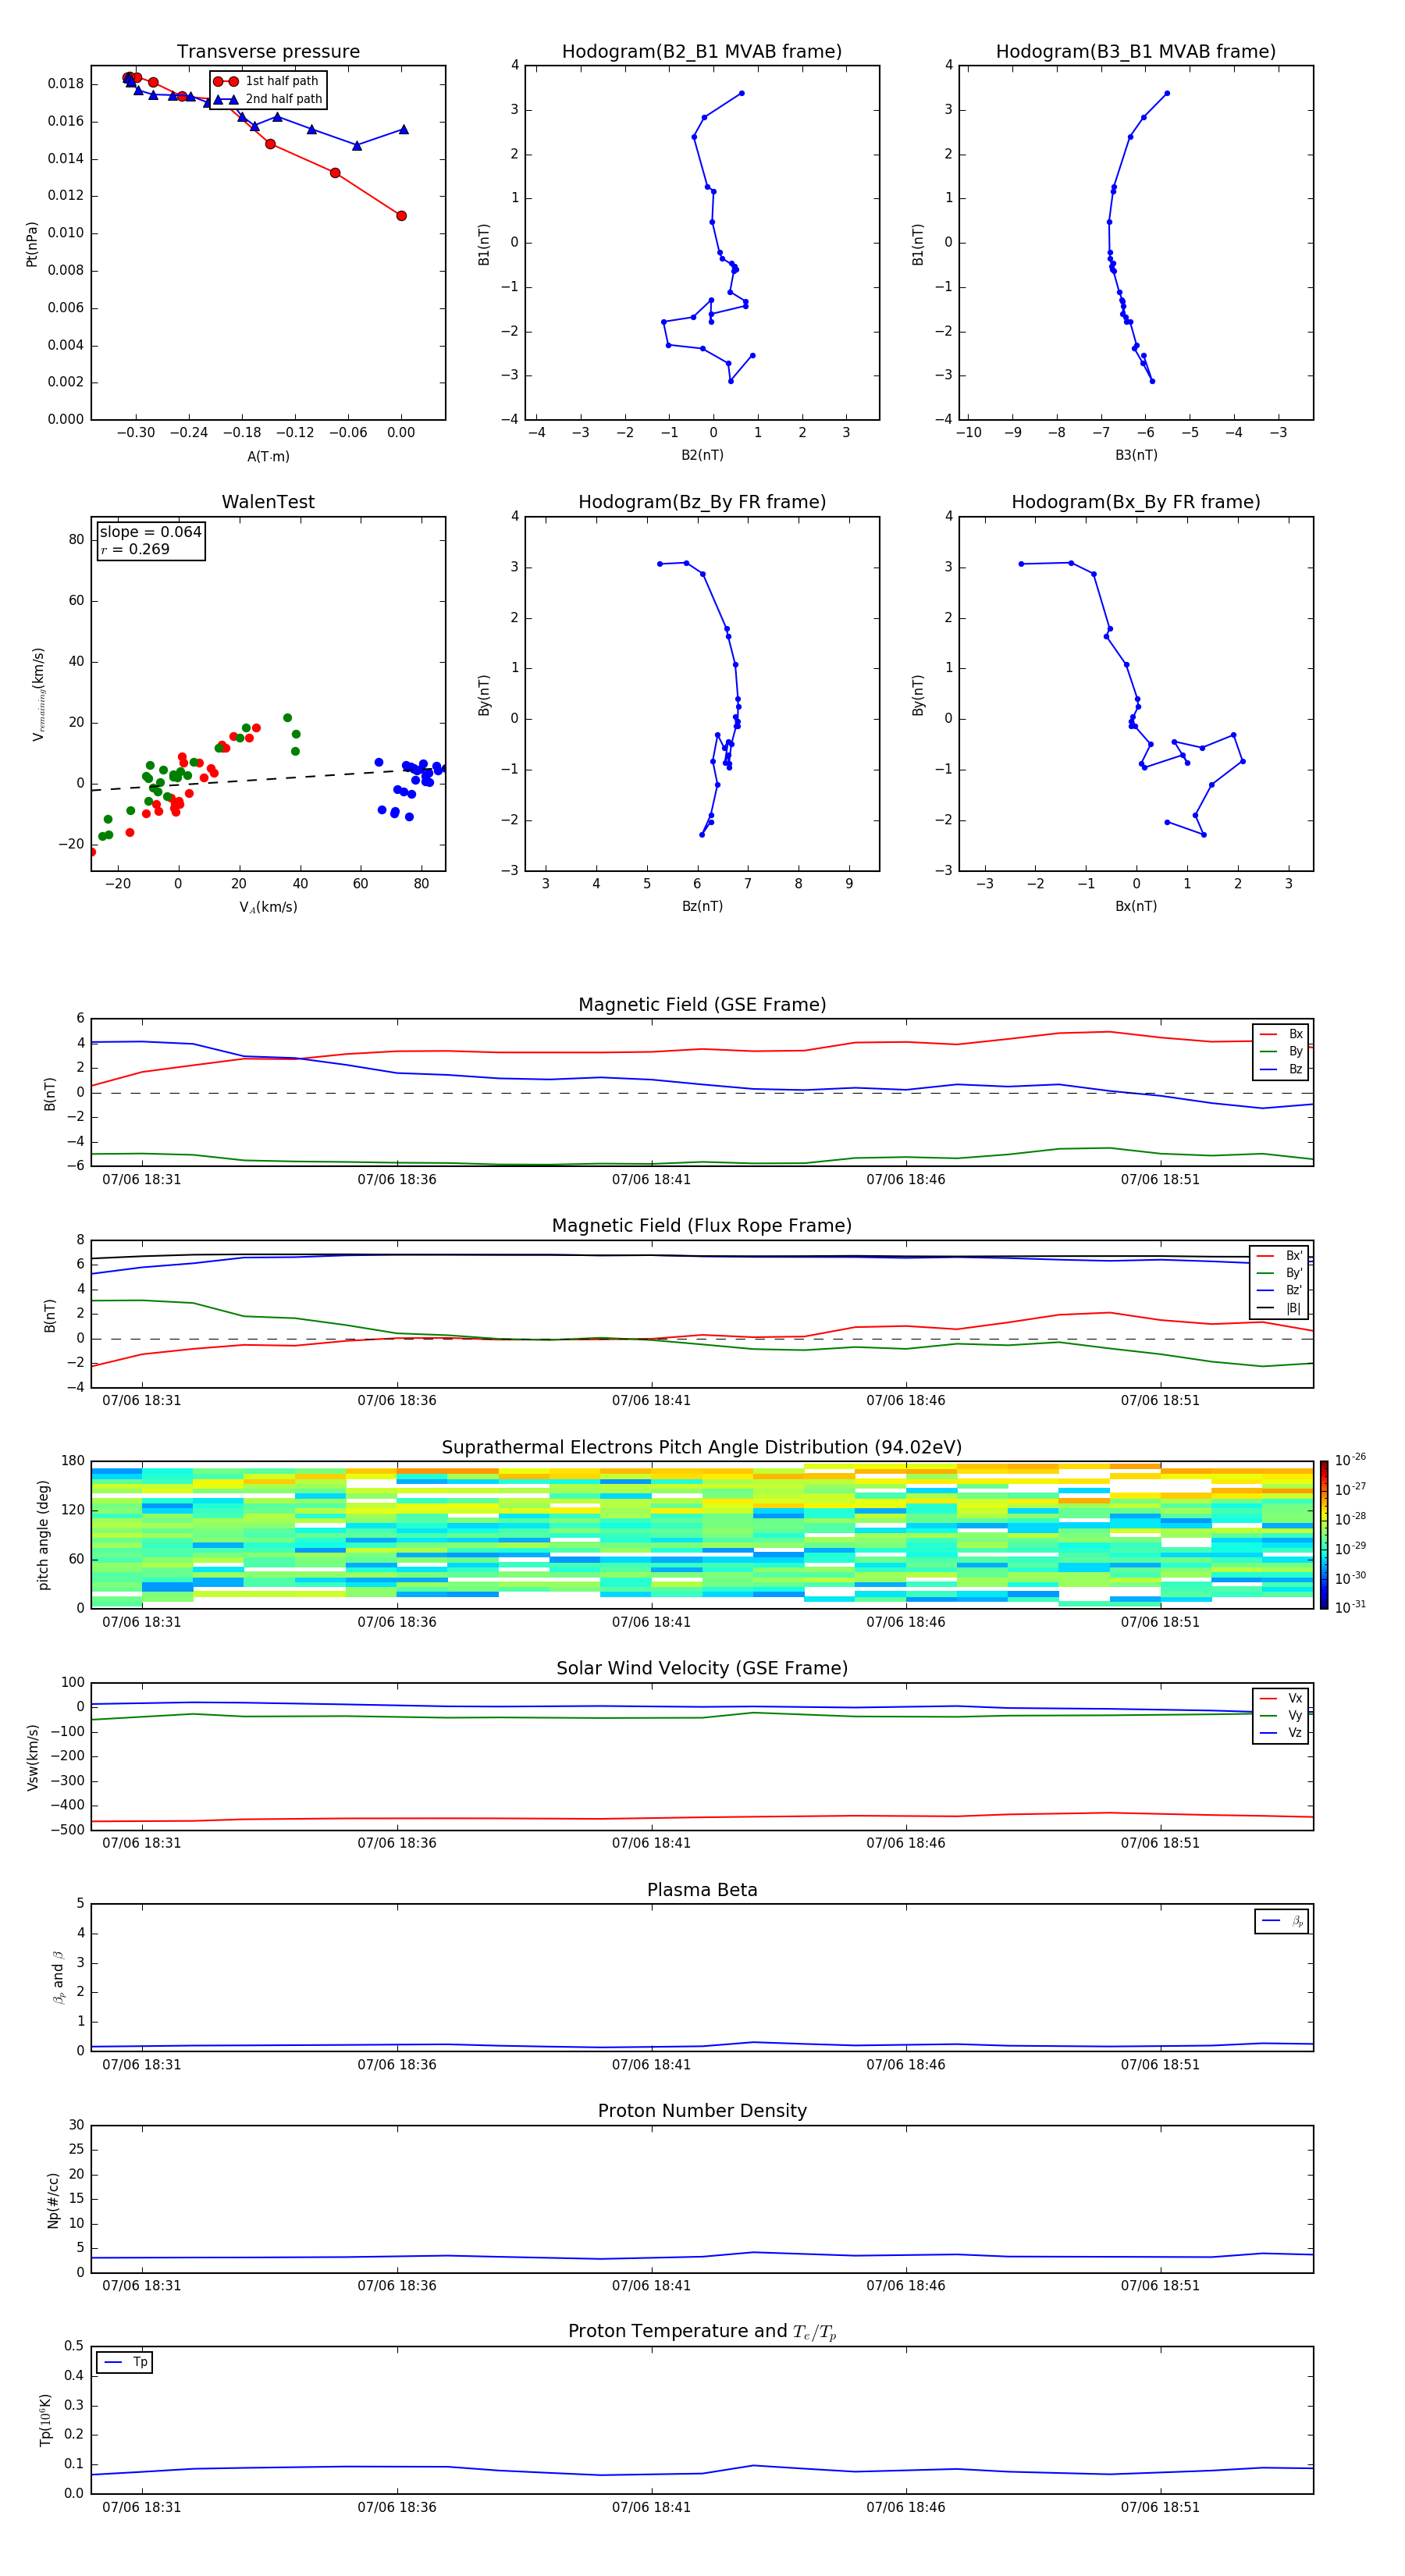Click the last red 1st-half-path point at A=0.00
Screen dimensions: 1405x2576
pyautogui.click(x=401, y=216)
